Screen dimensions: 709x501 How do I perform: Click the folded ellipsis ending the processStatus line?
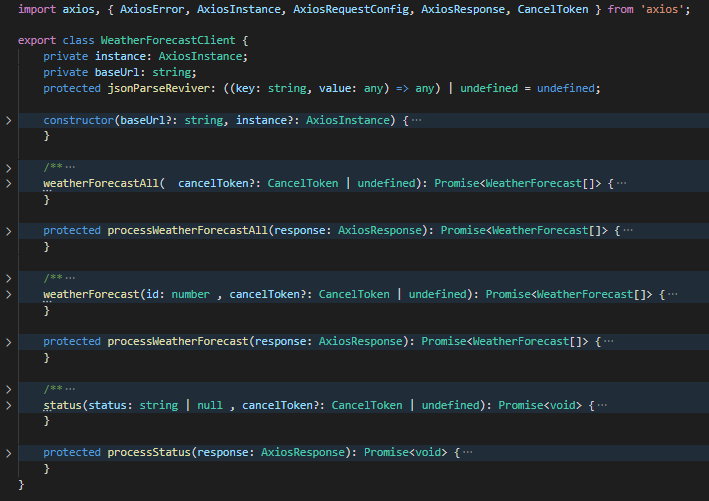tap(468, 452)
